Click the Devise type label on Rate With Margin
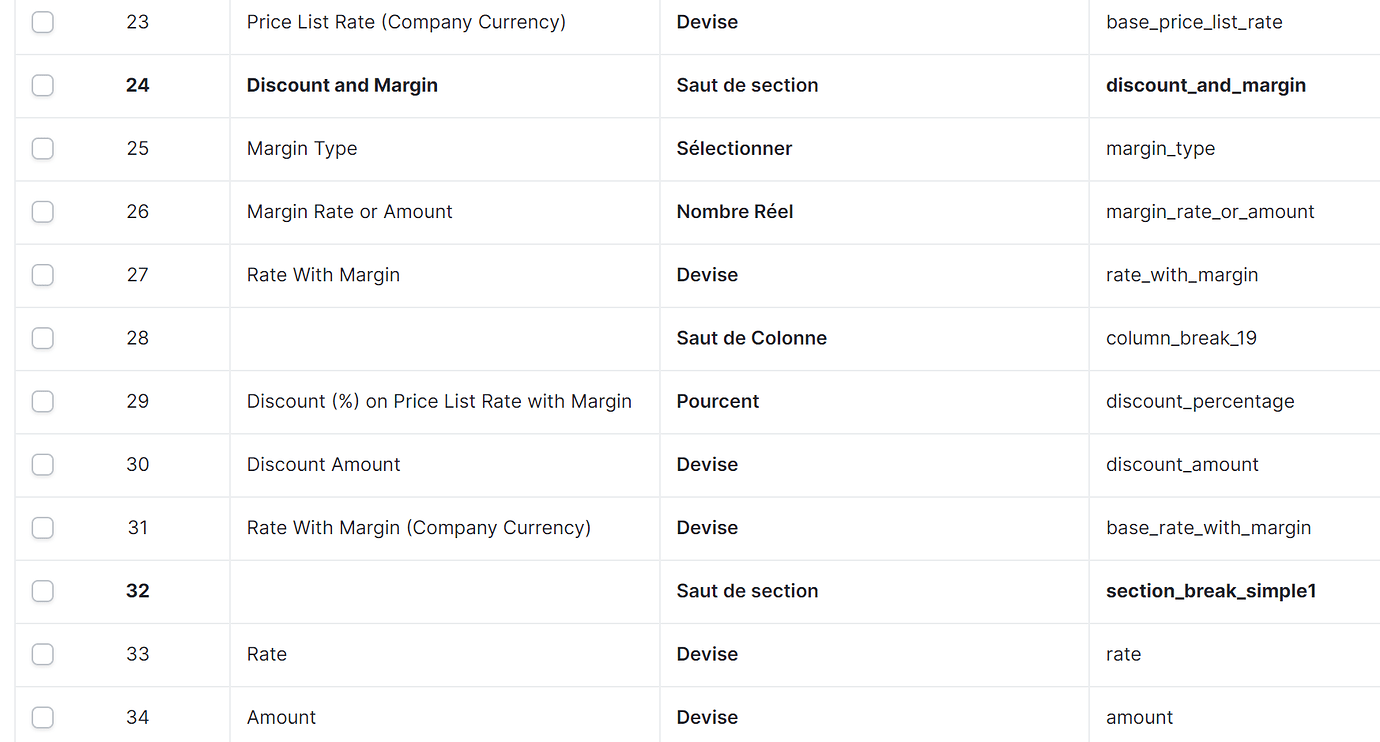This screenshot has height=742, width=1380. (707, 274)
